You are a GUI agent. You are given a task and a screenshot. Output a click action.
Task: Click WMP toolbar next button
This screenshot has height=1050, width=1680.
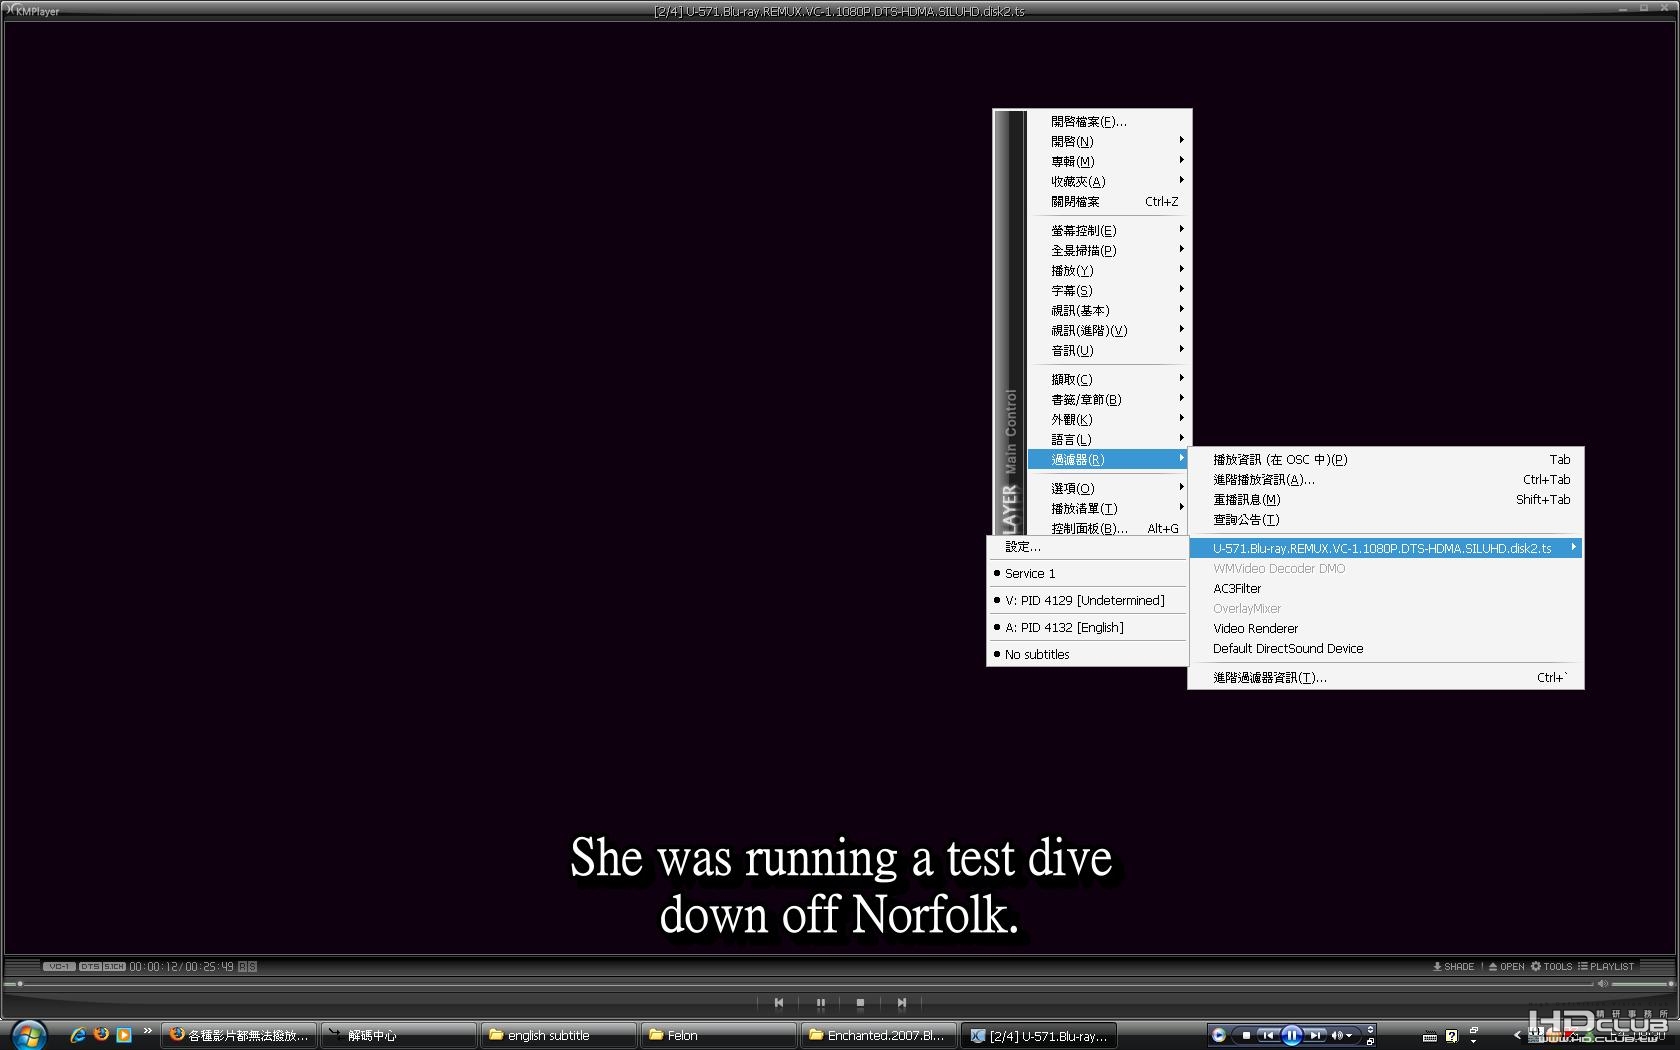pyautogui.click(x=1316, y=1035)
